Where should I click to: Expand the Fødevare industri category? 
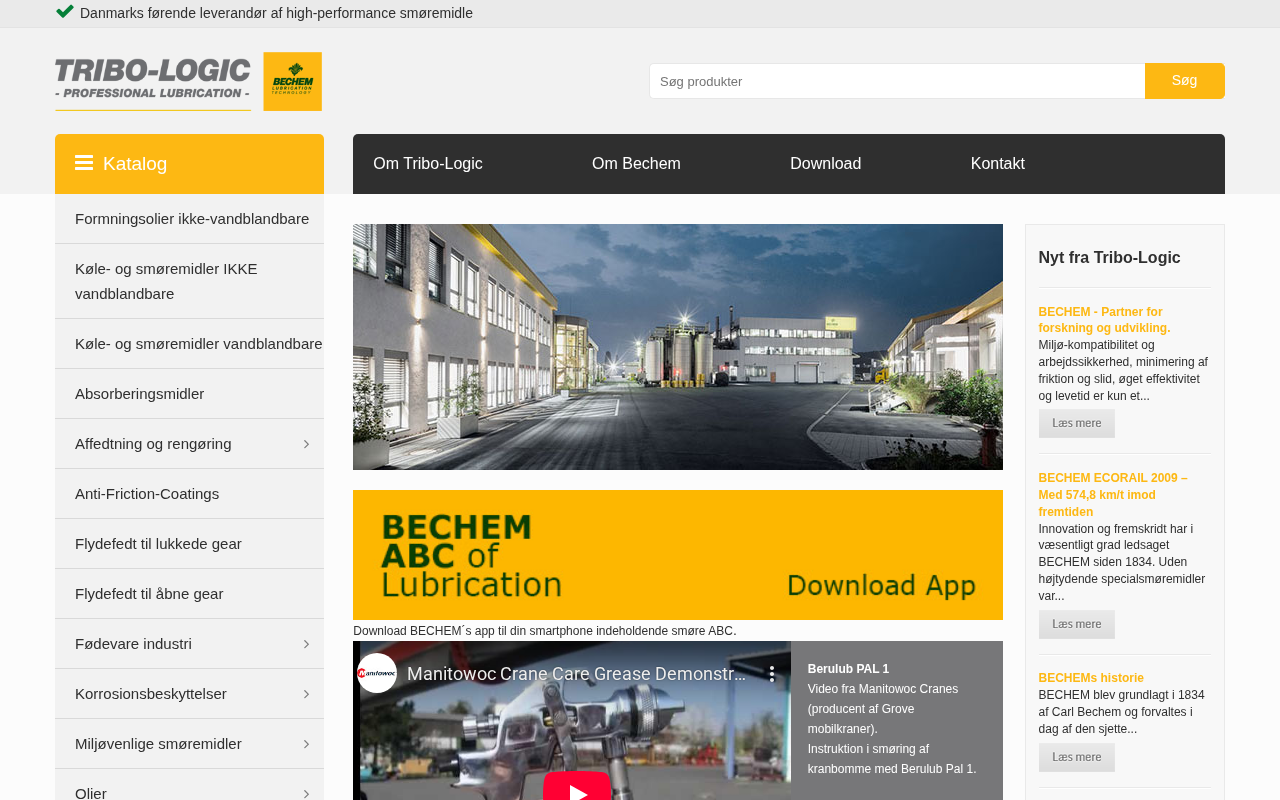[306, 644]
